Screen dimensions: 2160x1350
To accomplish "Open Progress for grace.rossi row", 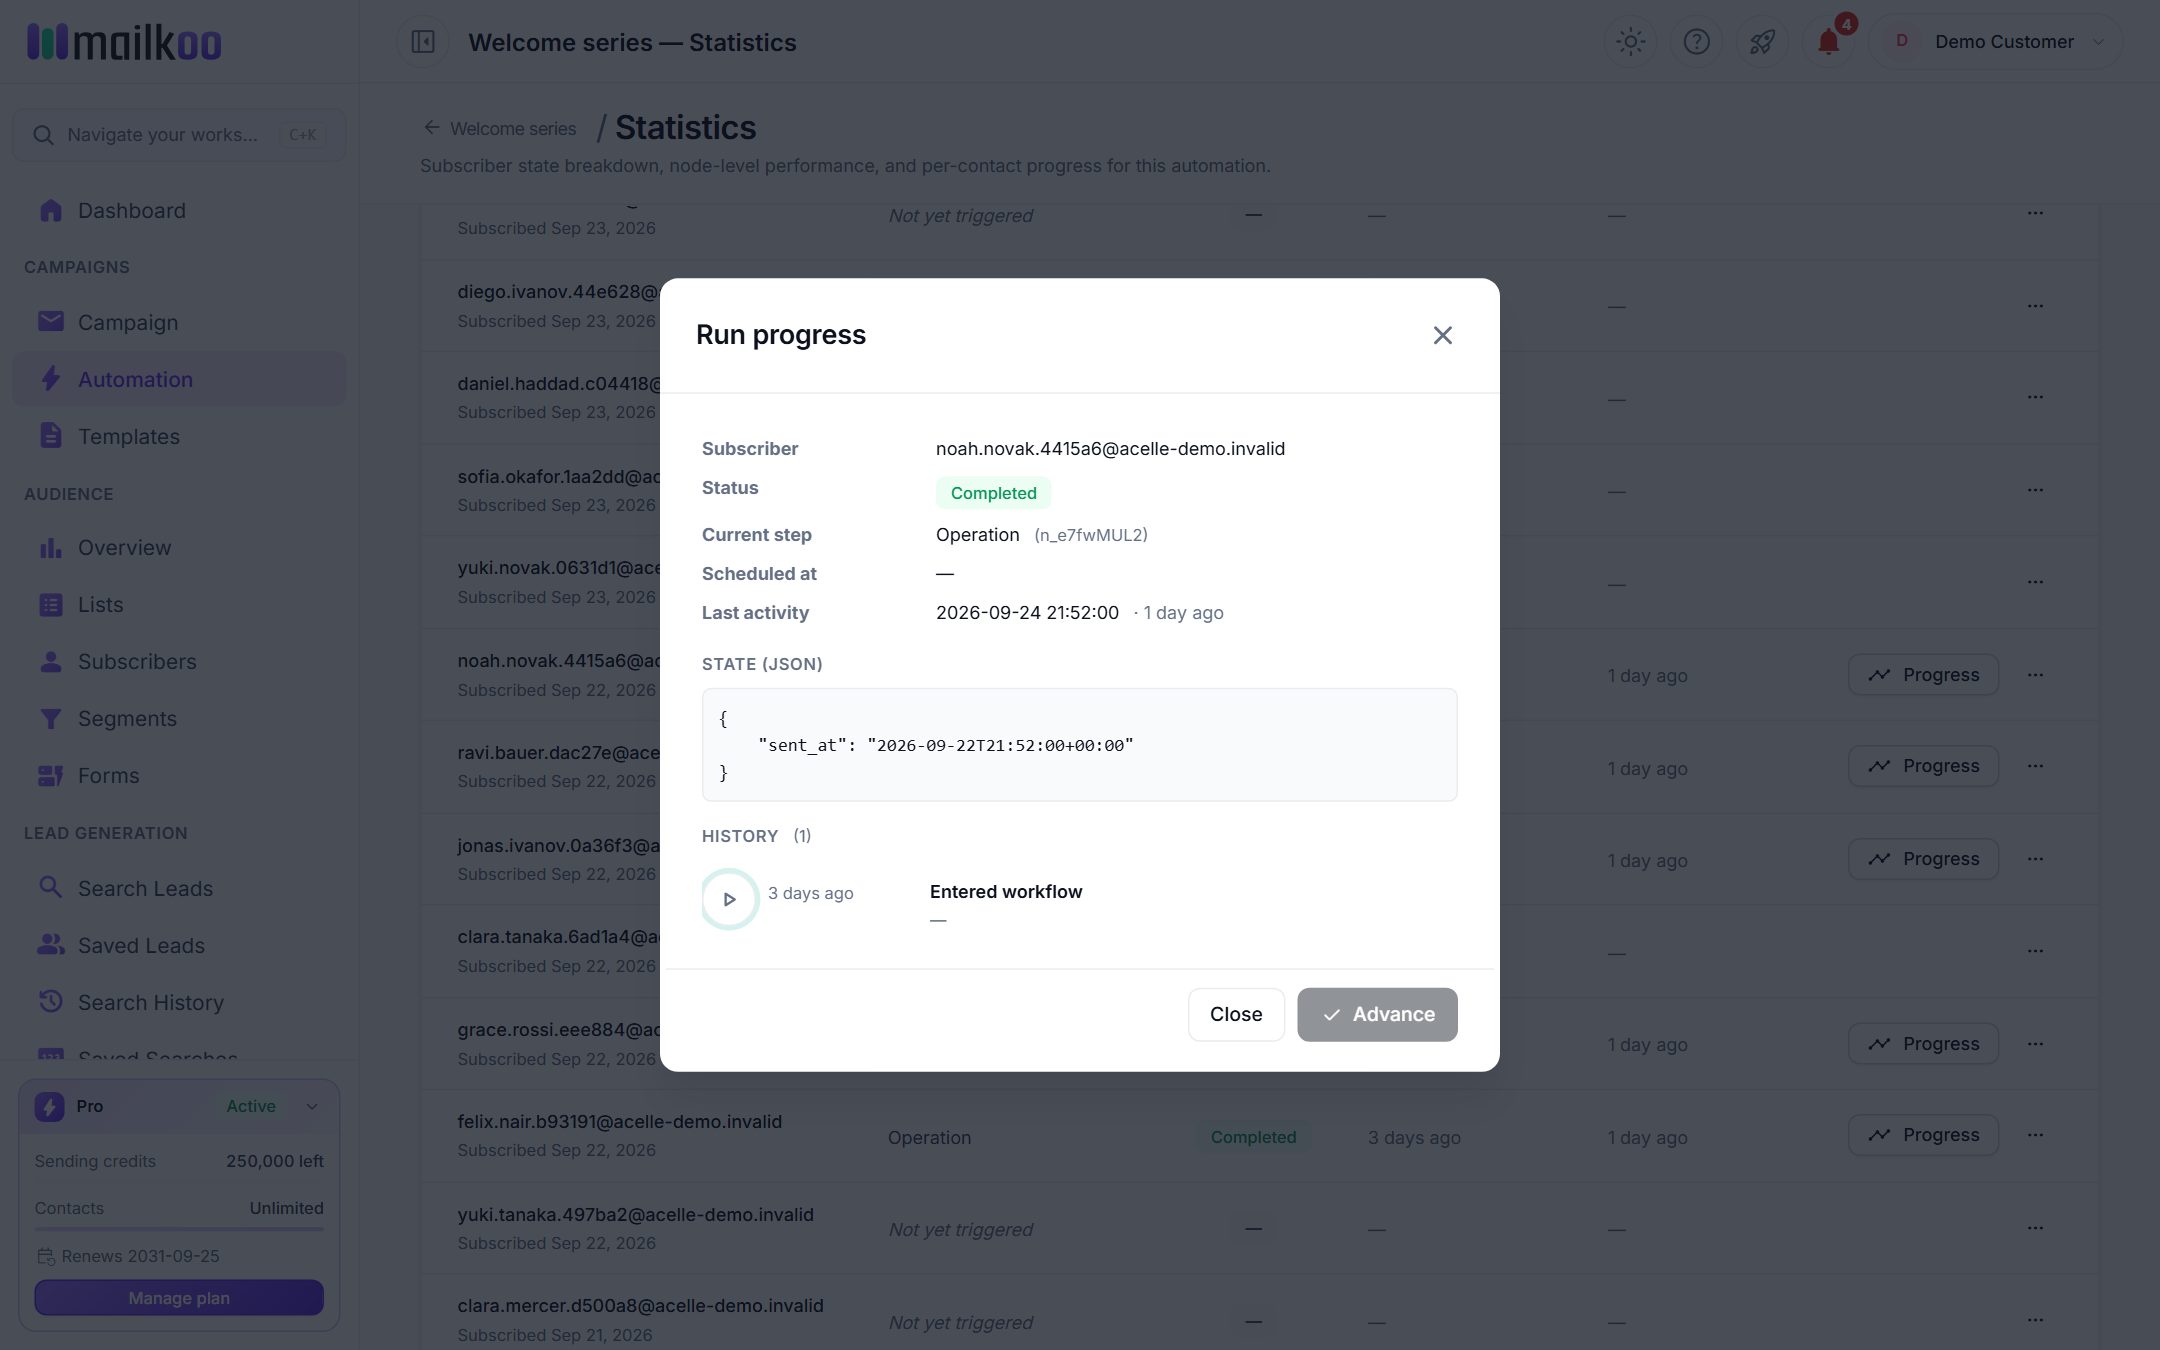I will (x=1923, y=1044).
